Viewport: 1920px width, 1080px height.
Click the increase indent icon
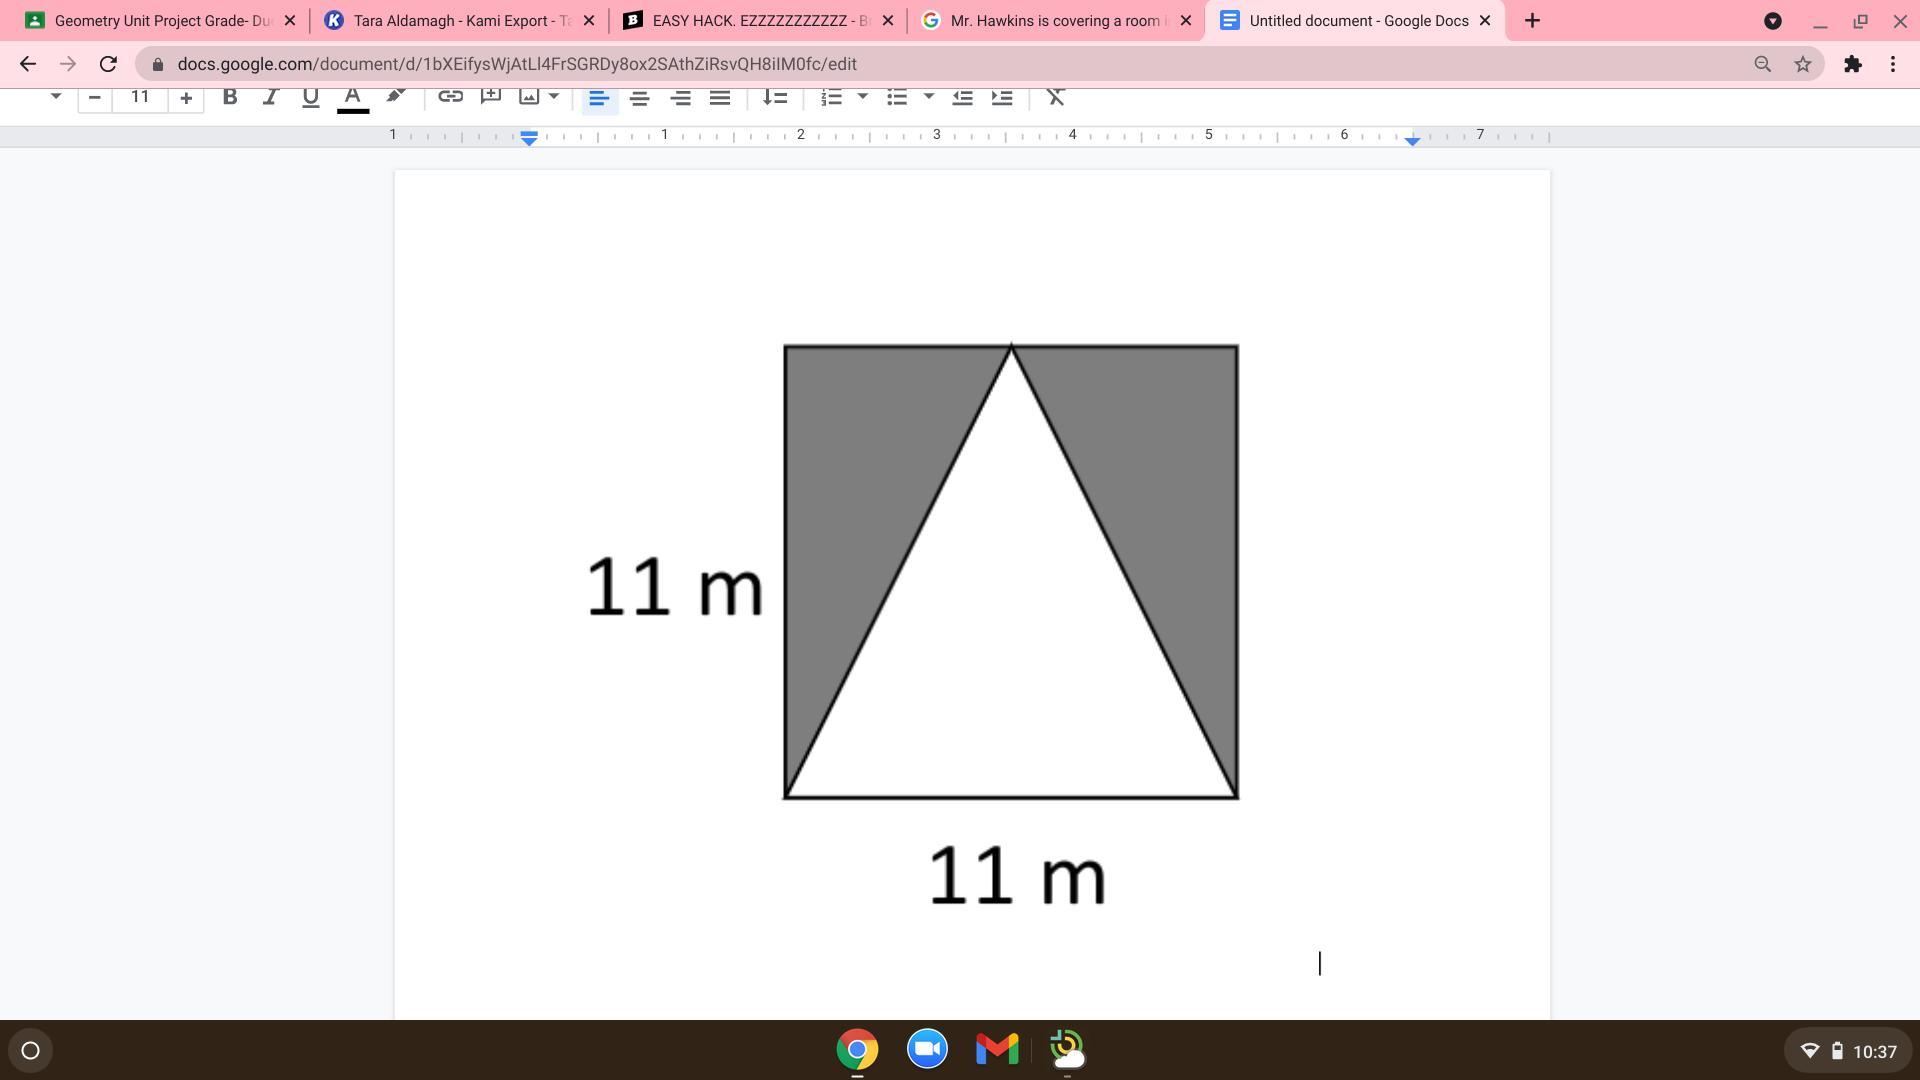tap(1001, 97)
